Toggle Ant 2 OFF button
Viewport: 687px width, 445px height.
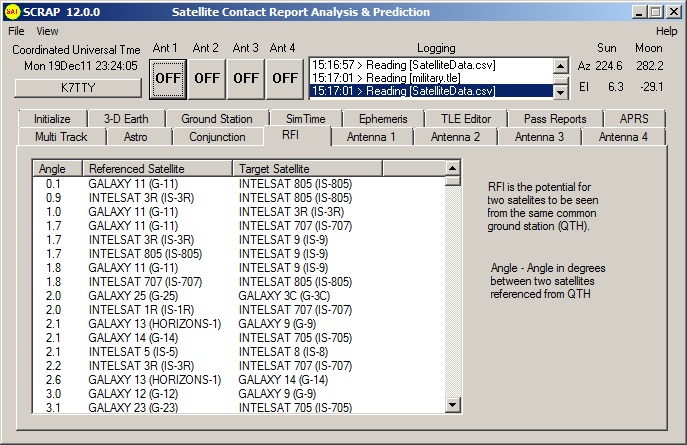(207, 79)
